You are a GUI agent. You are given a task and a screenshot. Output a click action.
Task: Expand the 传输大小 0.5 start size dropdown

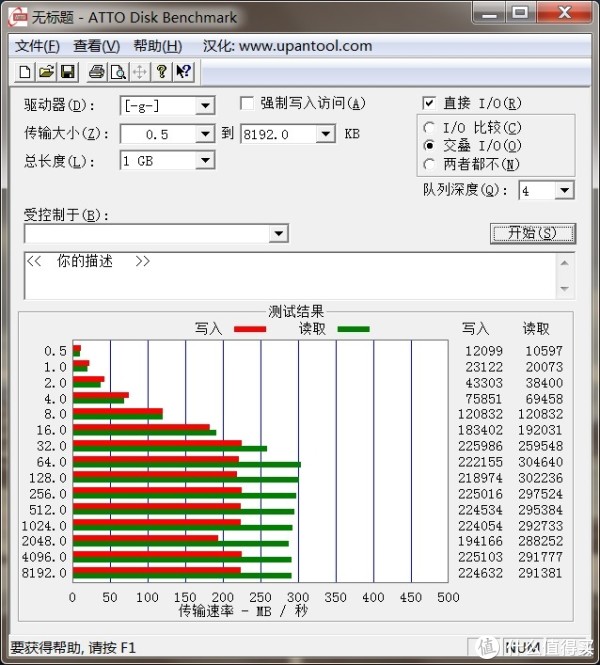[x=205, y=134]
